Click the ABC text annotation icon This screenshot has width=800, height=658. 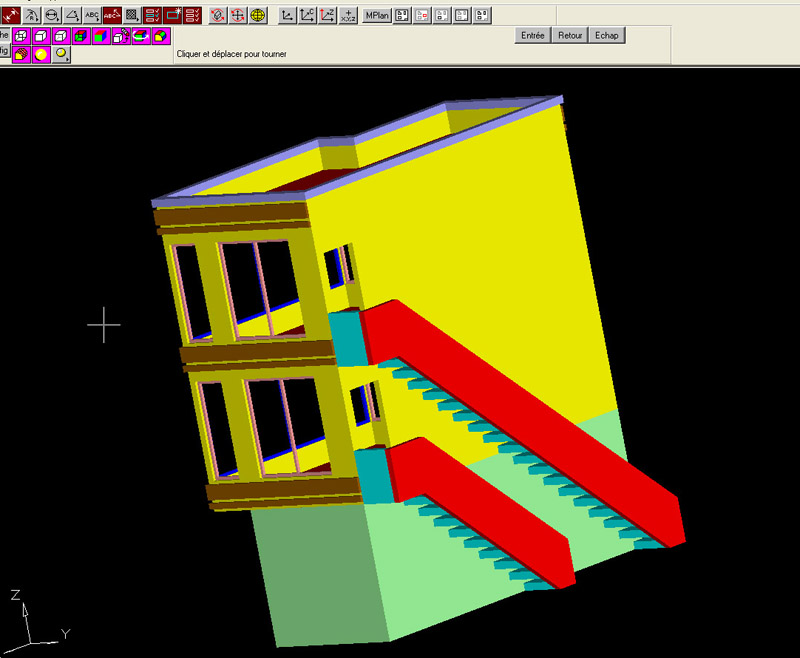(91, 15)
